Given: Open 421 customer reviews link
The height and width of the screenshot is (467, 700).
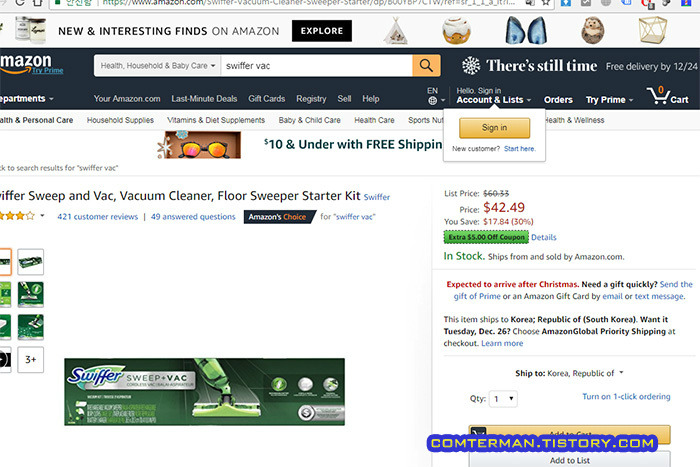Looking at the screenshot, I should [x=97, y=217].
